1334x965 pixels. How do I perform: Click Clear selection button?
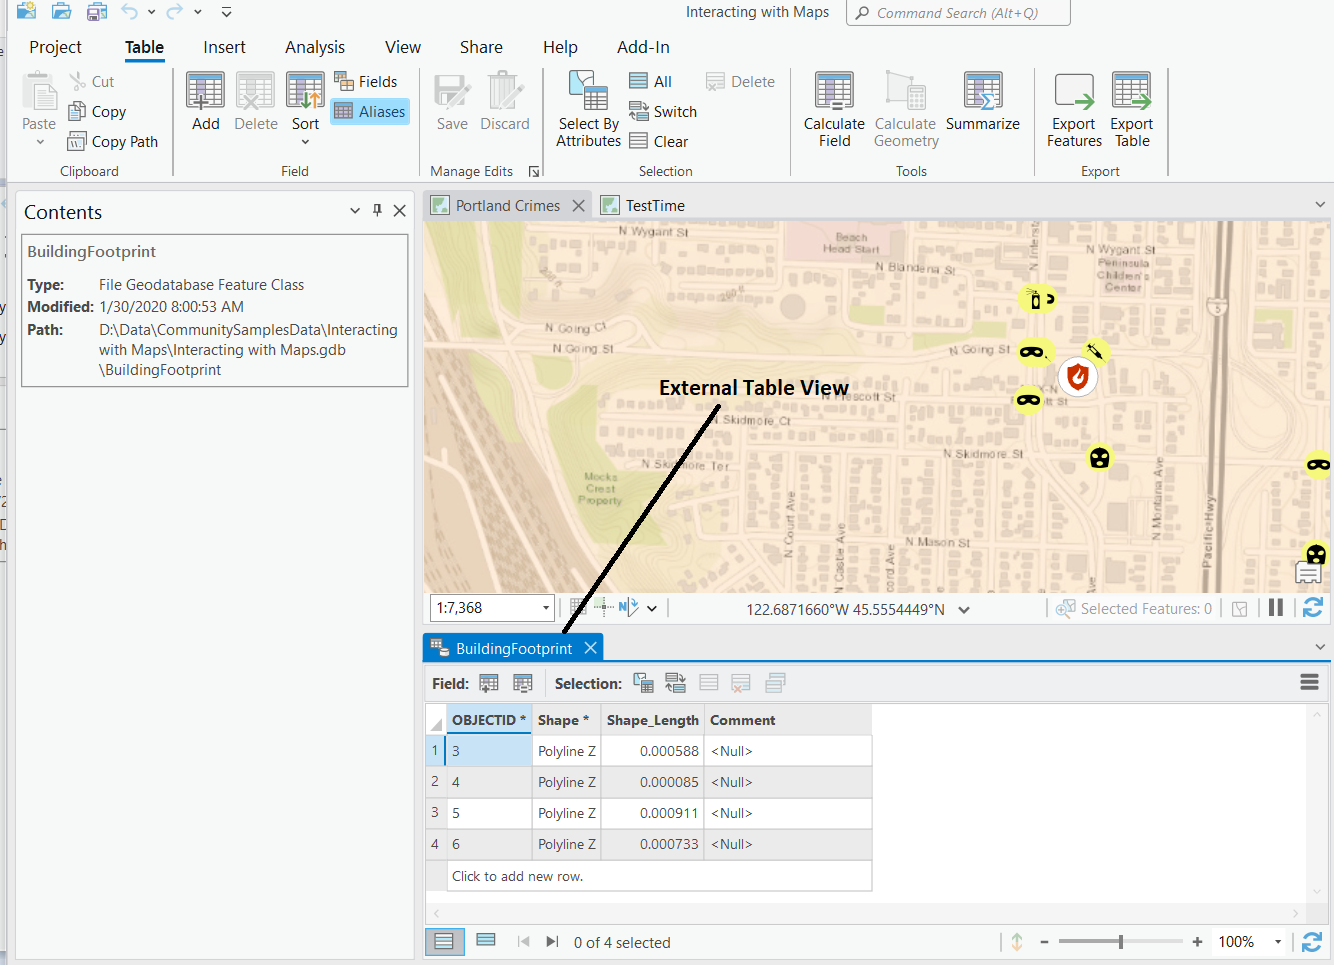(x=659, y=142)
